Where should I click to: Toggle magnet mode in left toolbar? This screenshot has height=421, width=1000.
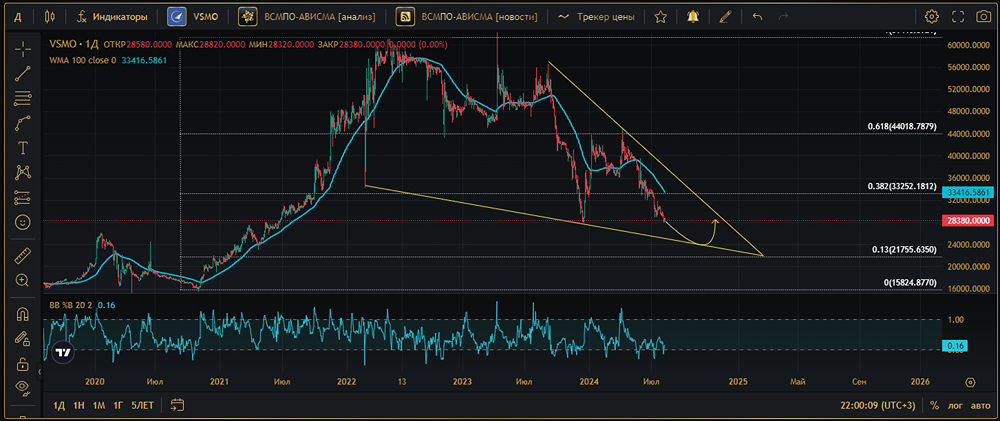[23, 313]
